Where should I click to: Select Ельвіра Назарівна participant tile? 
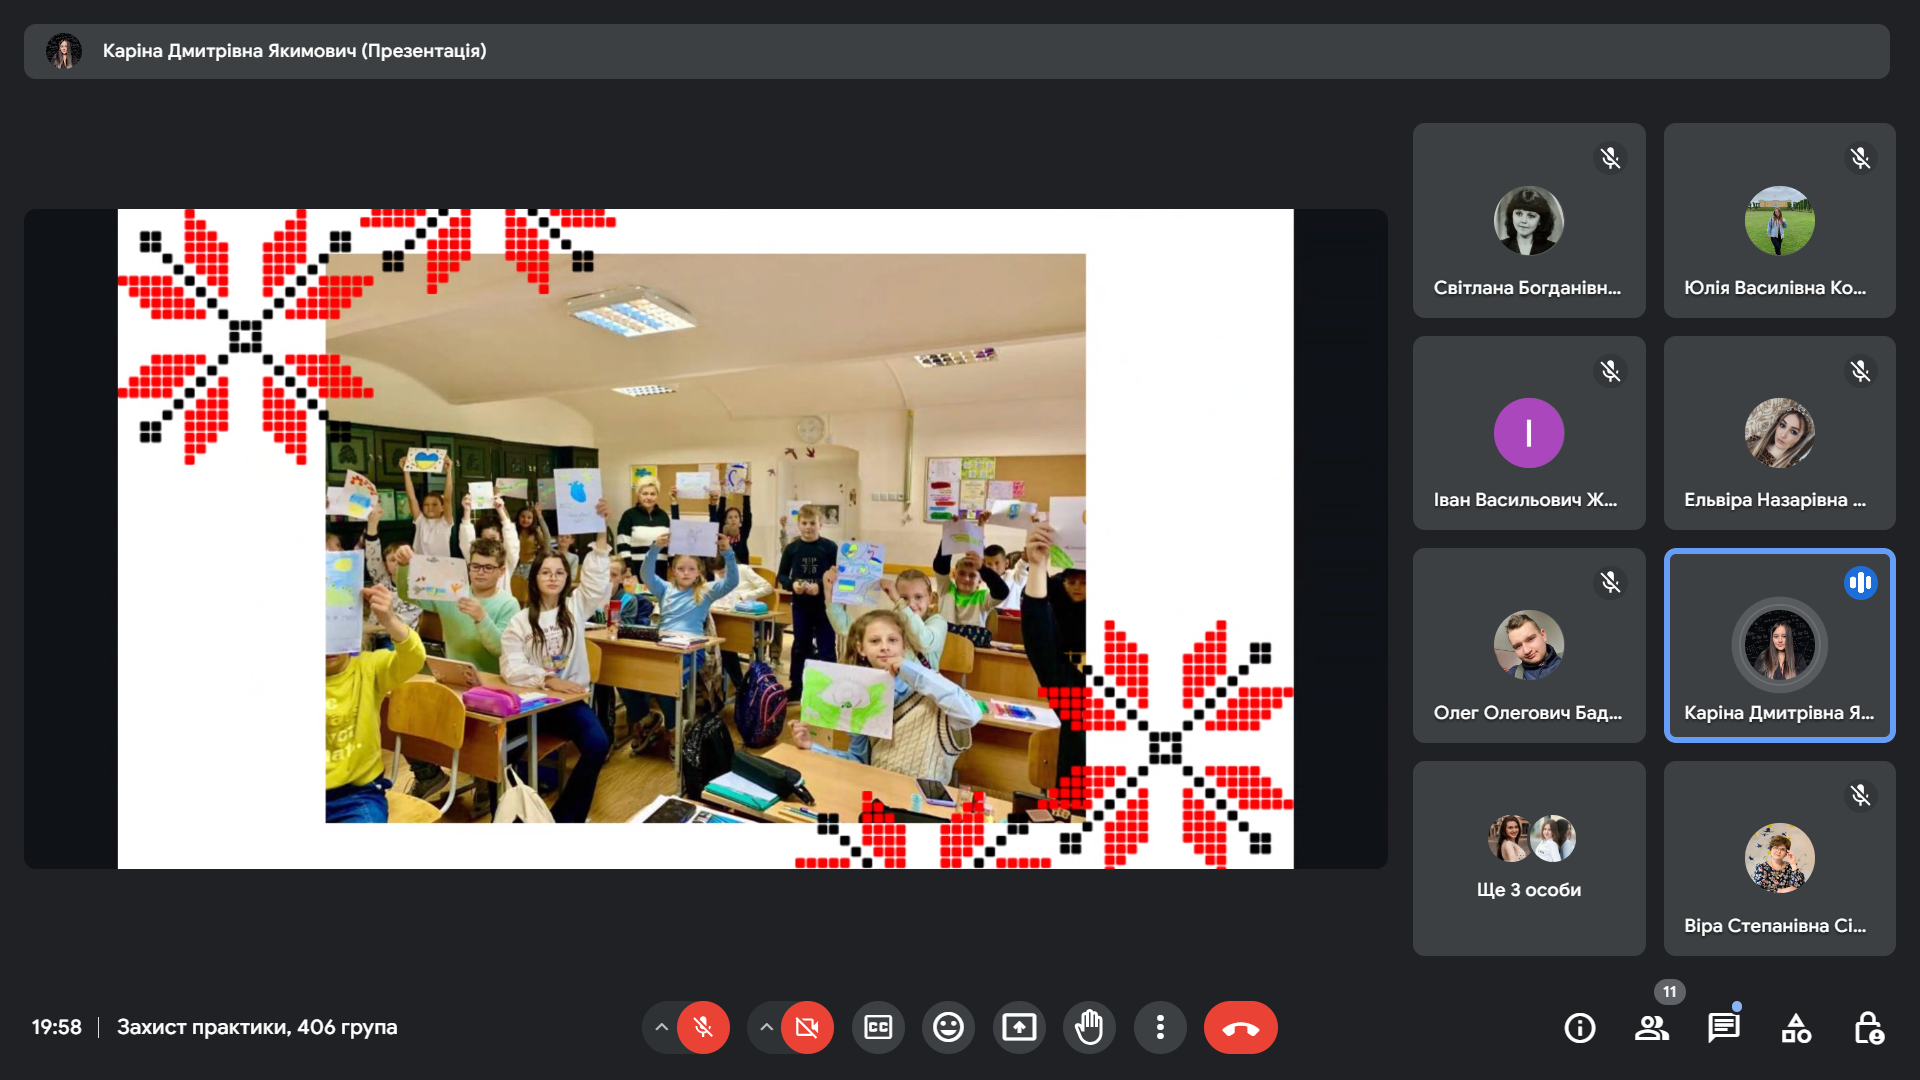1779,433
